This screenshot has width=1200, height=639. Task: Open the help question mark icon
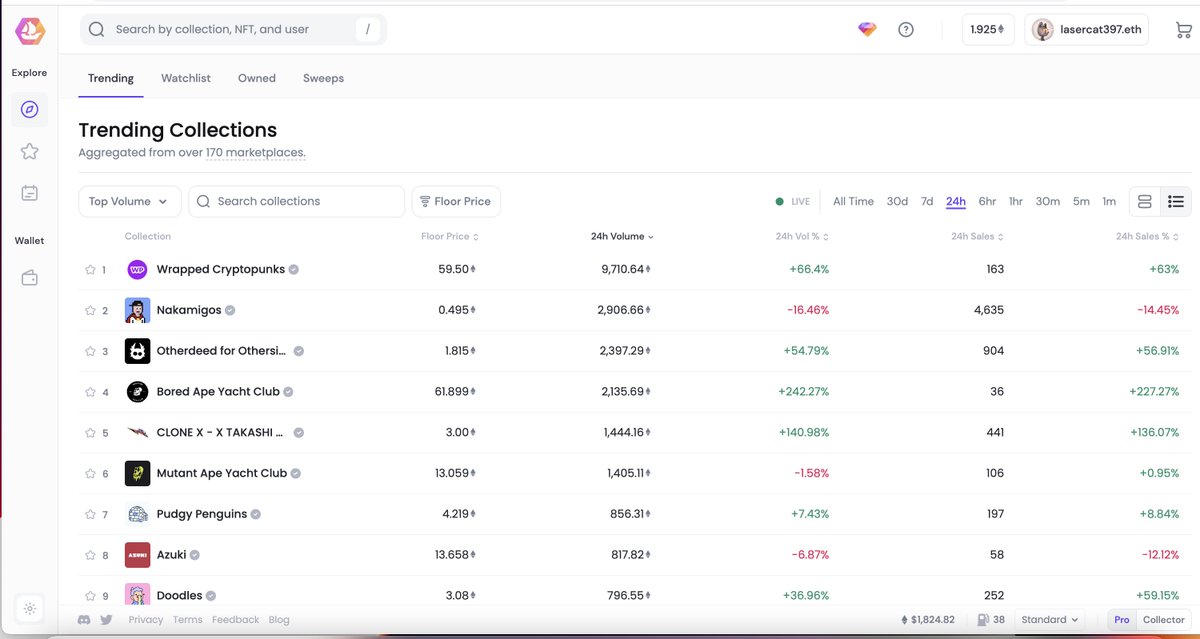(906, 30)
